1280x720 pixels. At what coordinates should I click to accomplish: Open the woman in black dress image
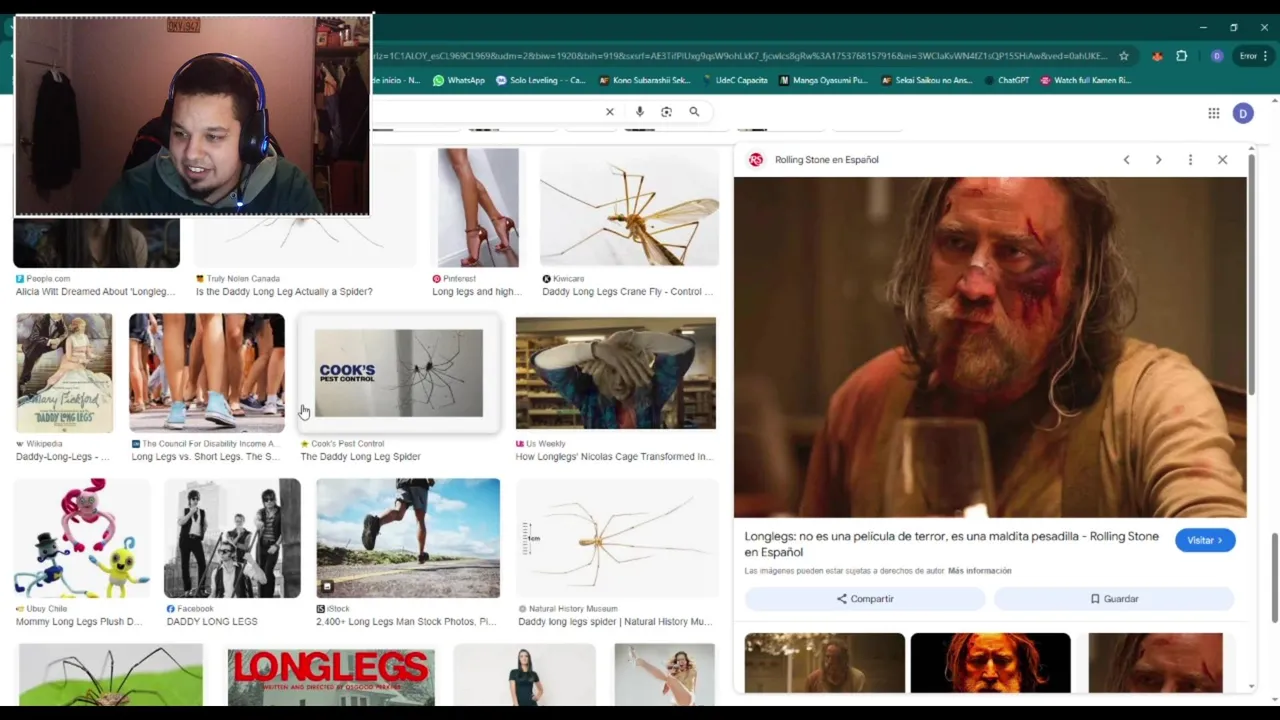pos(524,675)
